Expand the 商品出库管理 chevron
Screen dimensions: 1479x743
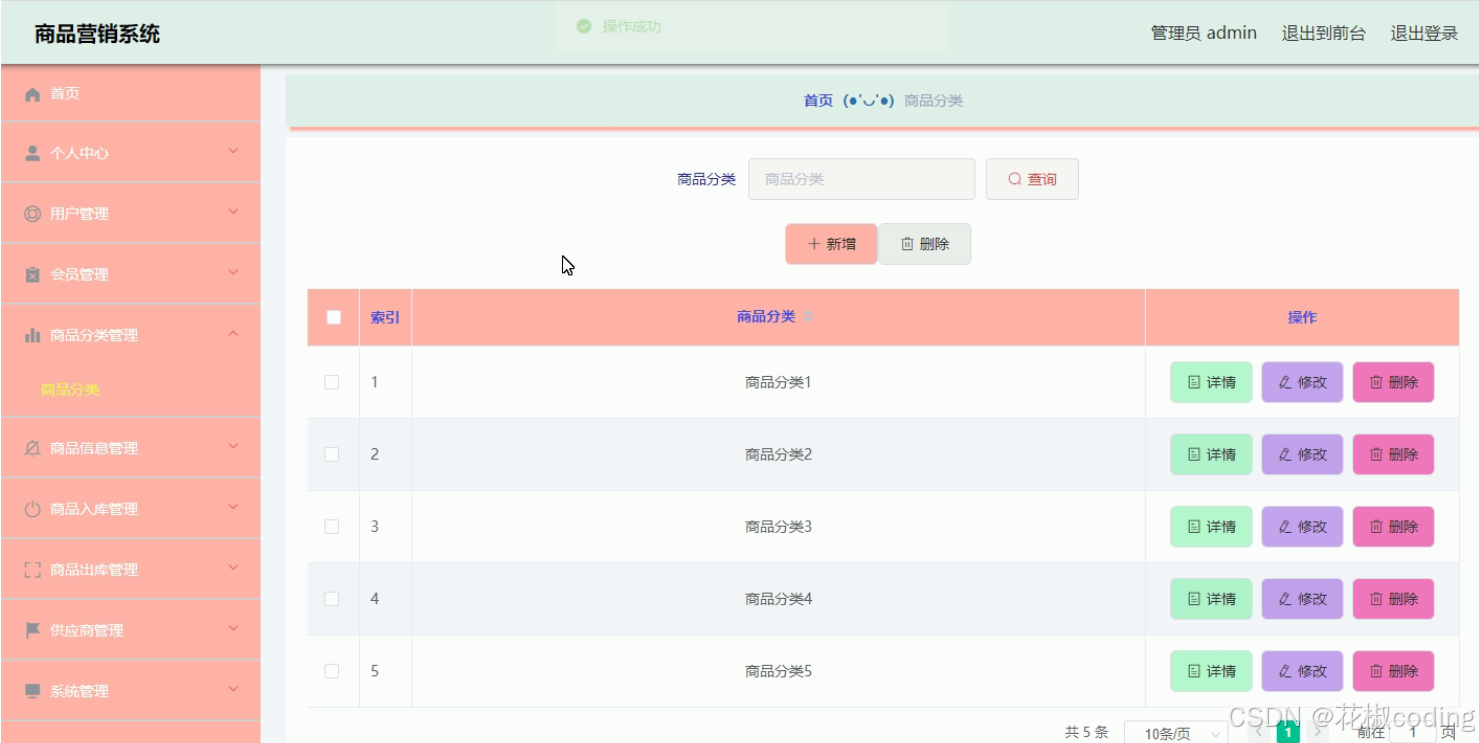(233, 569)
